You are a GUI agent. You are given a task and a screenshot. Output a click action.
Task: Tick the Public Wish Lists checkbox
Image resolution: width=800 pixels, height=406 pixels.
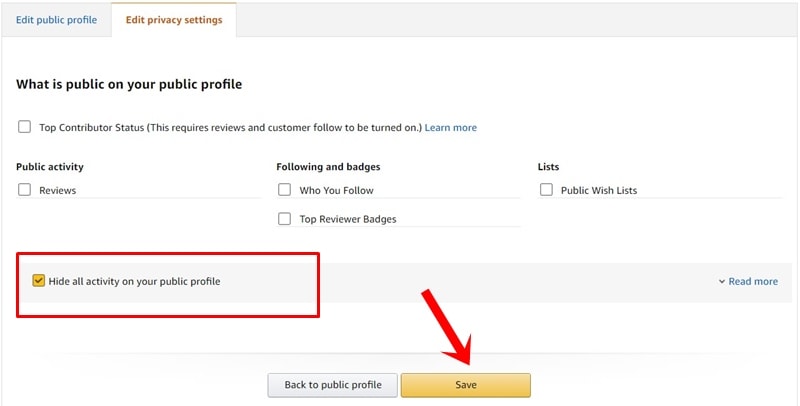pos(546,190)
